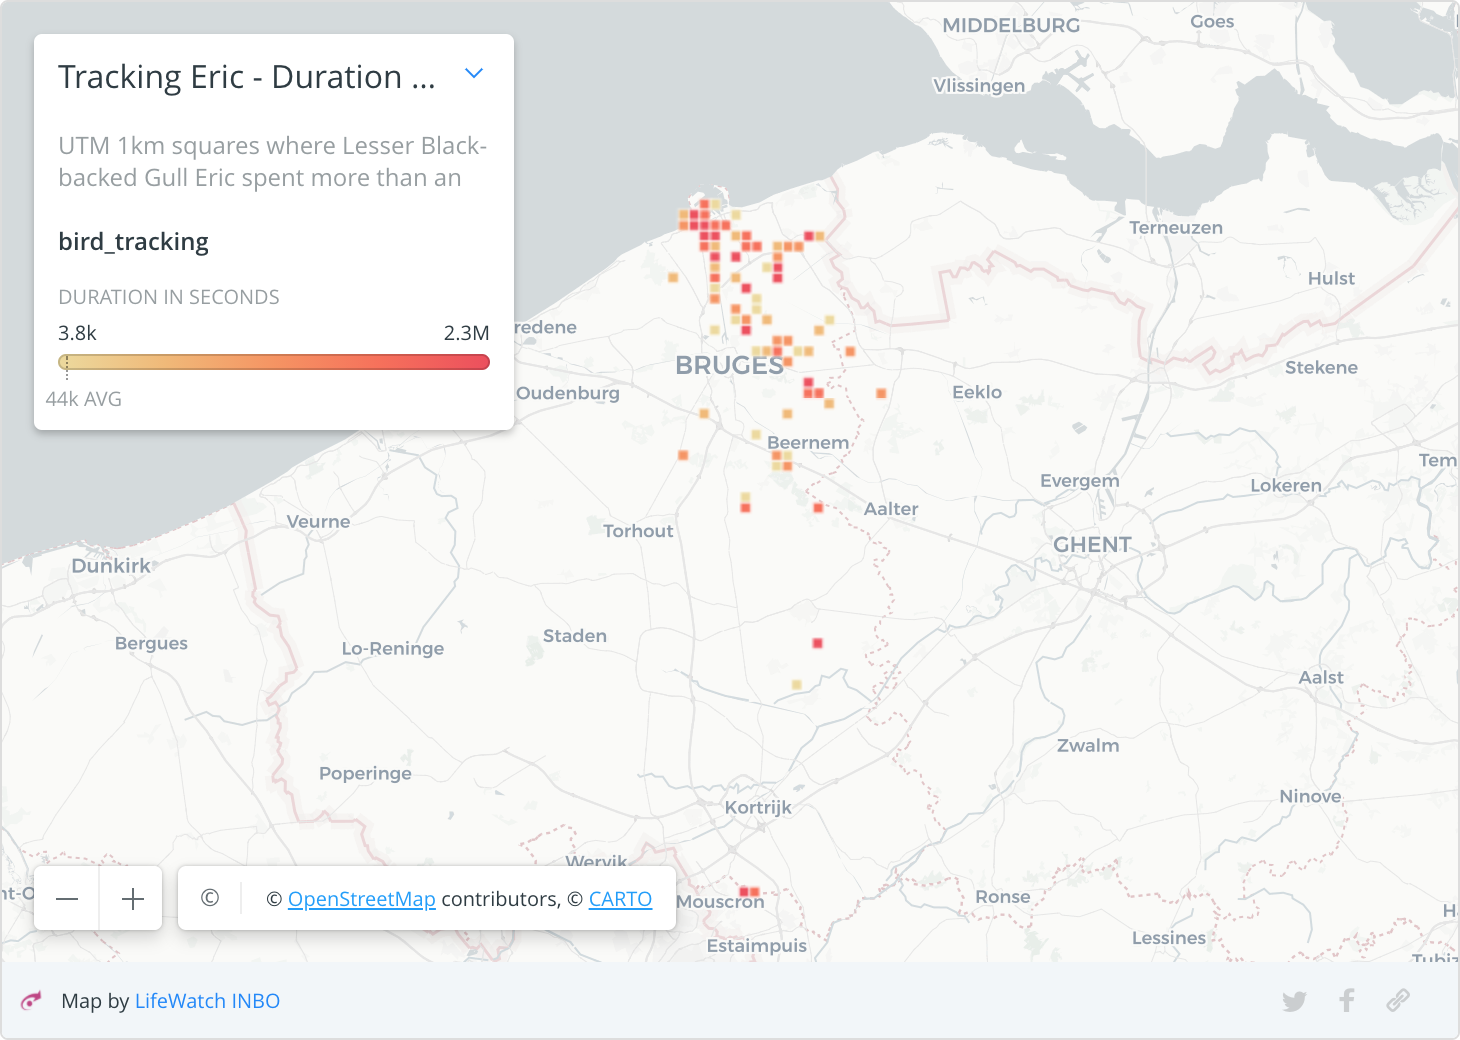Click the Evergem label on map
The width and height of the screenshot is (1460, 1040).
[x=1080, y=481]
